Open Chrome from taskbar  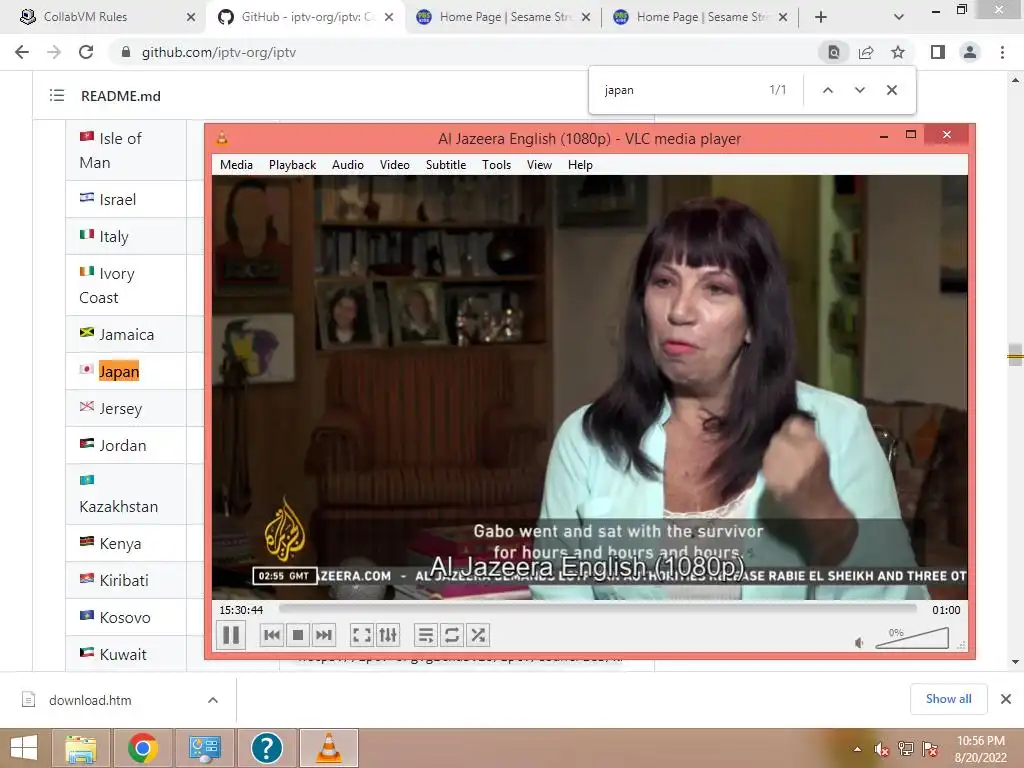coord(142,748)
